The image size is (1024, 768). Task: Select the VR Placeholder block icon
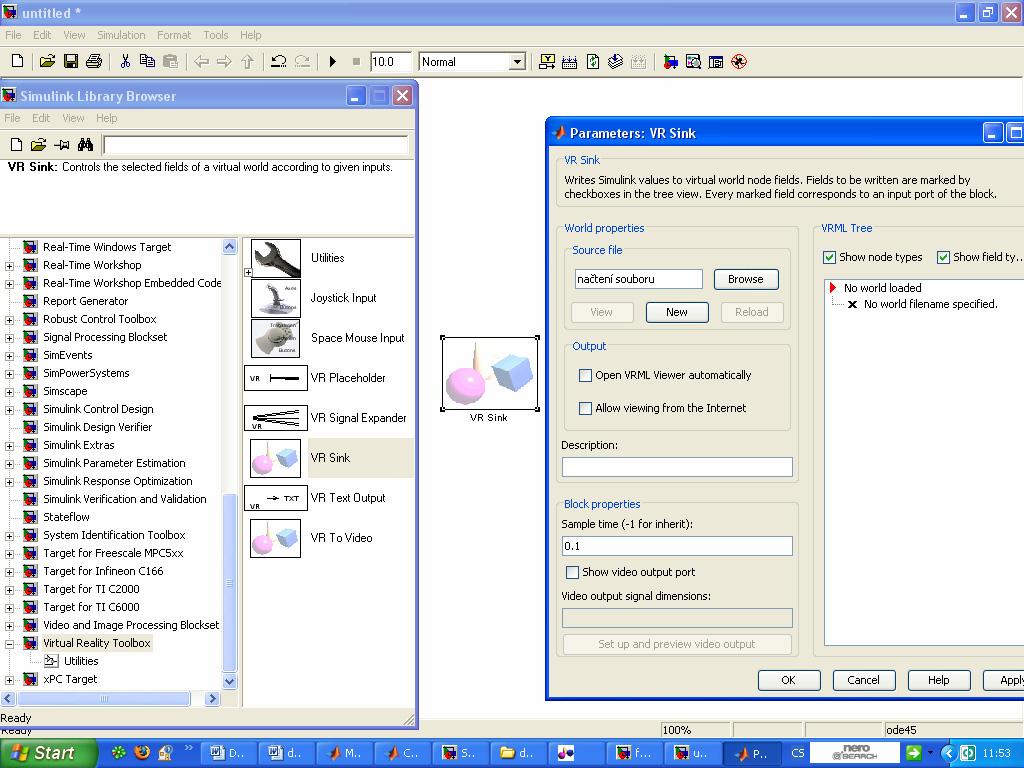(276, 378)
